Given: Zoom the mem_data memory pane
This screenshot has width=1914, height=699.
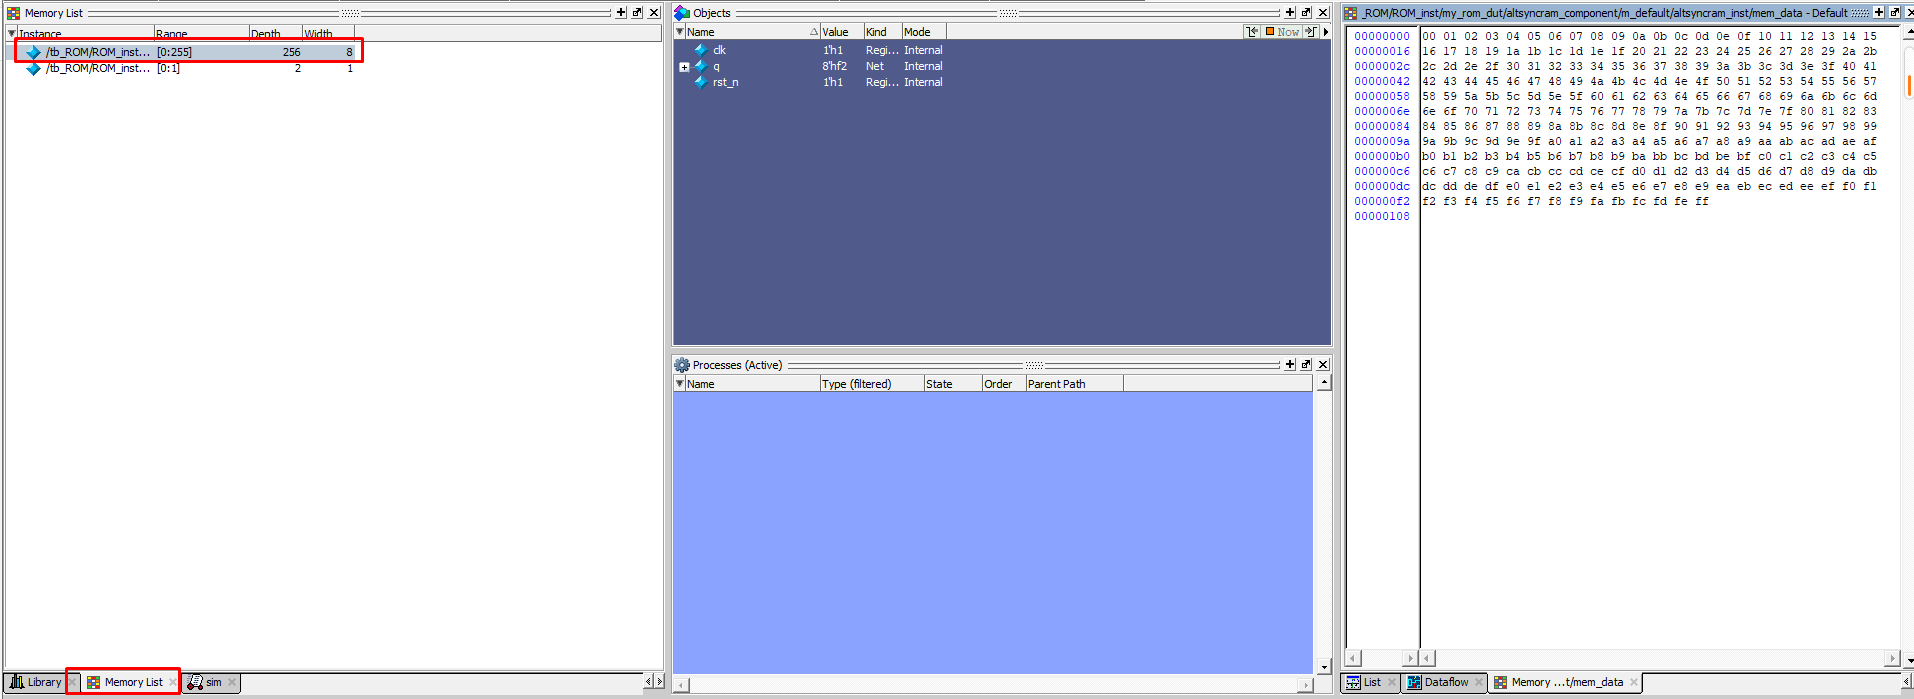Looking at the screenshot, I should coord(1879,13).
